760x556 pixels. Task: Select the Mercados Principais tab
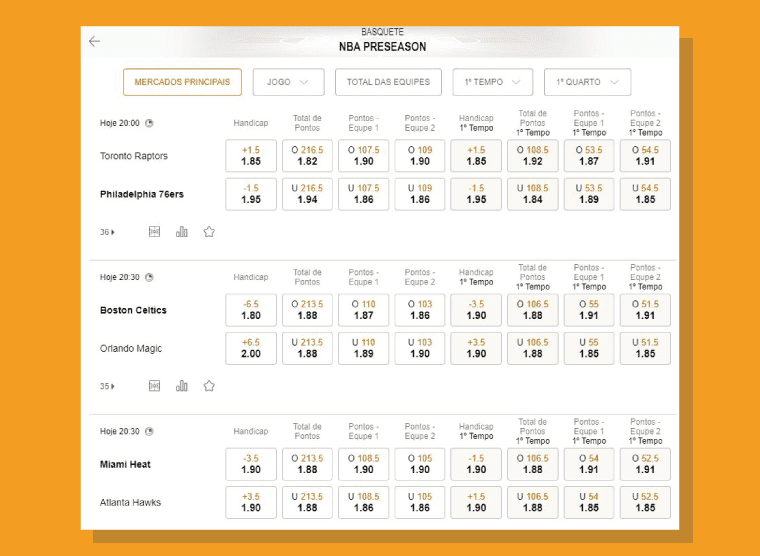(x=182, y=82)
